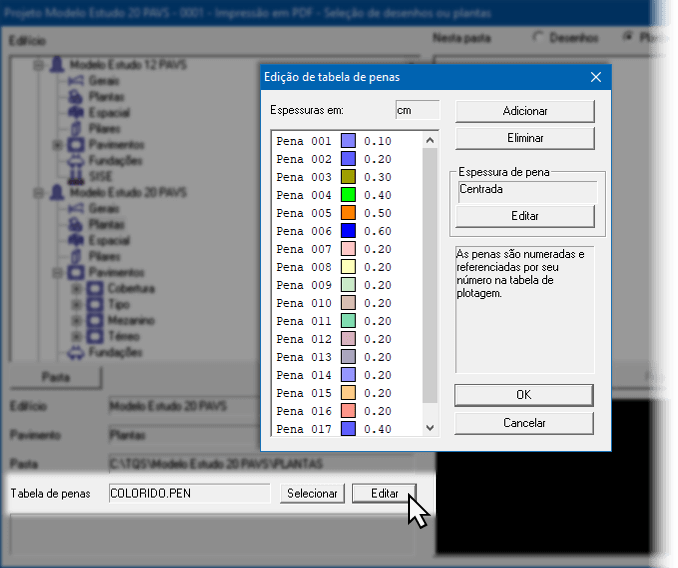Click the COLORIDO.PEN text field
The height and width of the screenshot is (568, 678).
188,493
